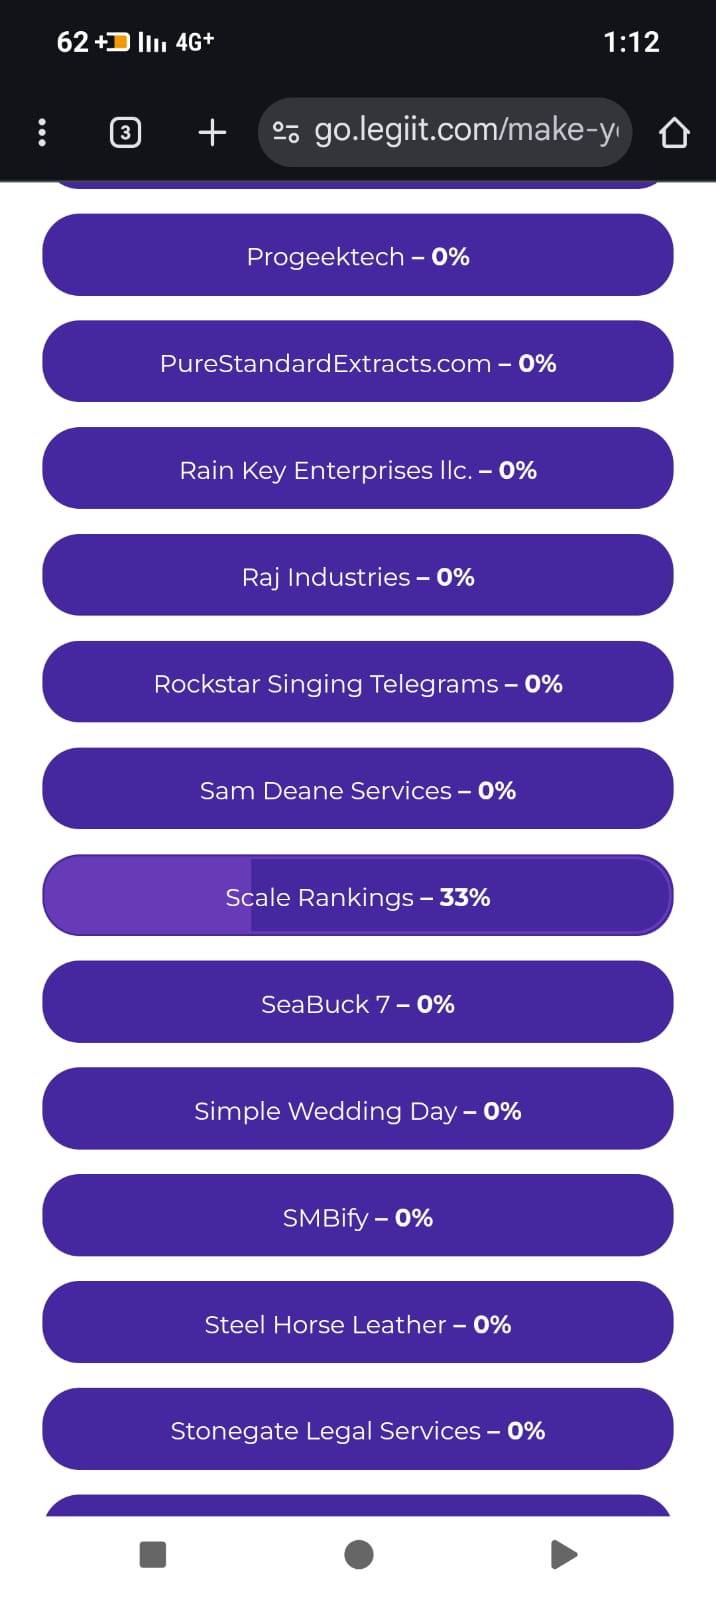Tap the site settings icon in address bar
The width and height of the screenshot is (716, 1600).
[x=286, y=132]
